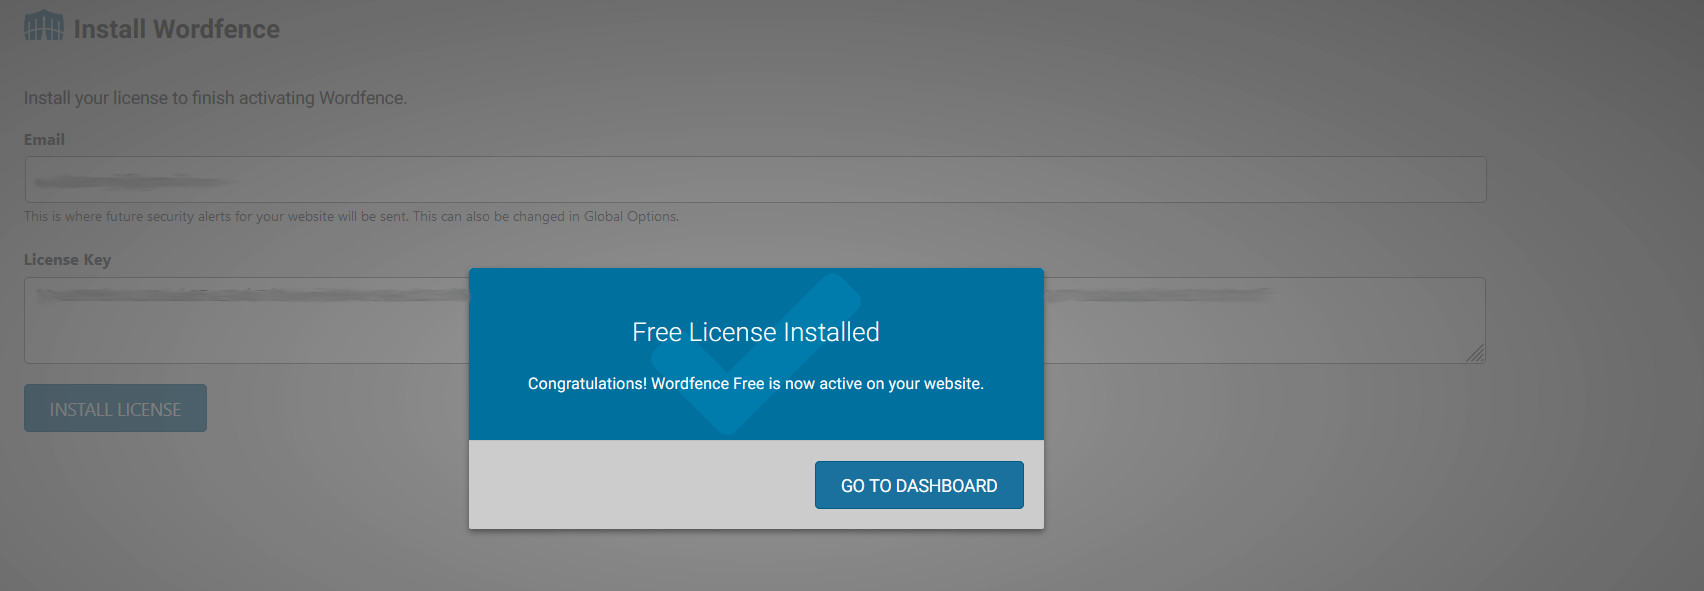Screen dimensions: 1704x591
Task: Click the Install License button
Action: pyautogui.click(x=115, y=409)
